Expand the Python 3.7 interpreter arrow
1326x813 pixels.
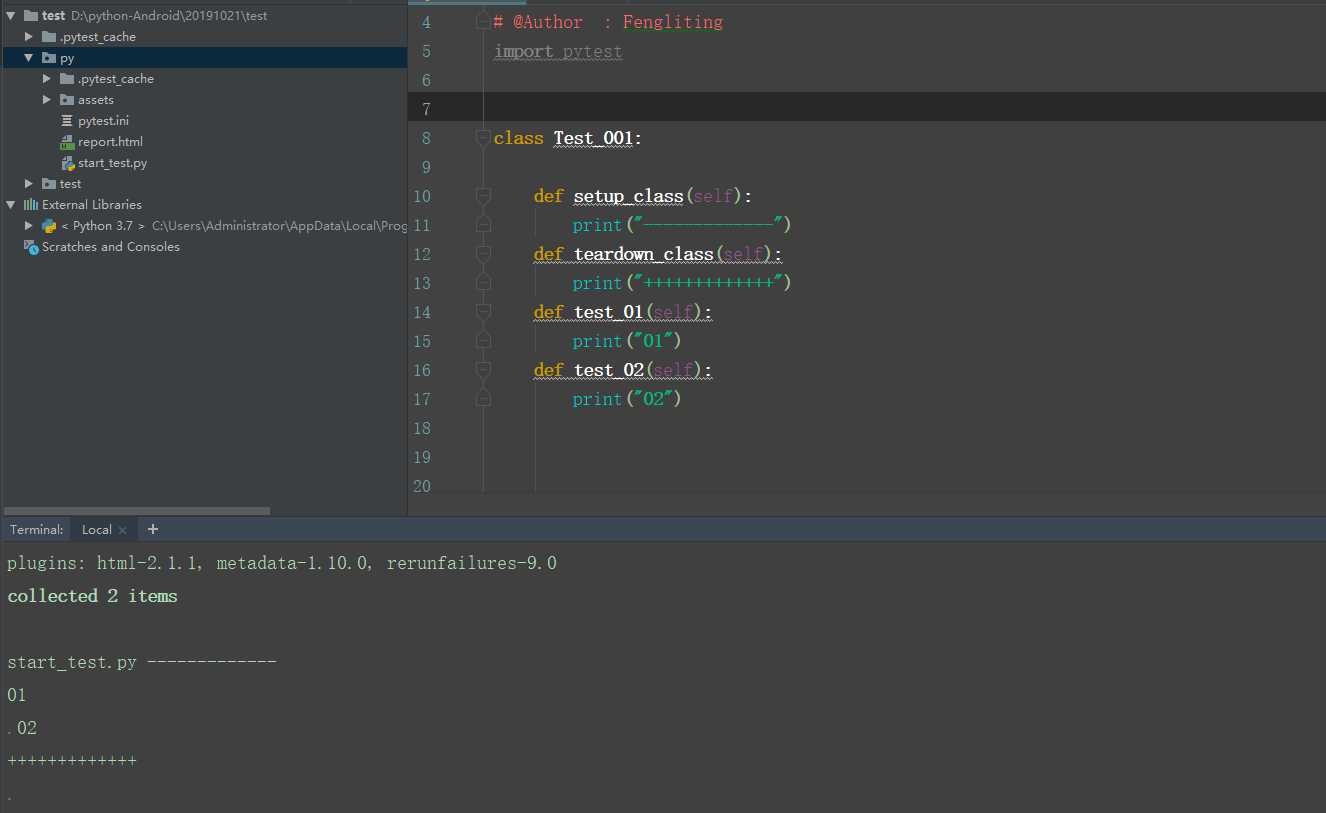29,225
